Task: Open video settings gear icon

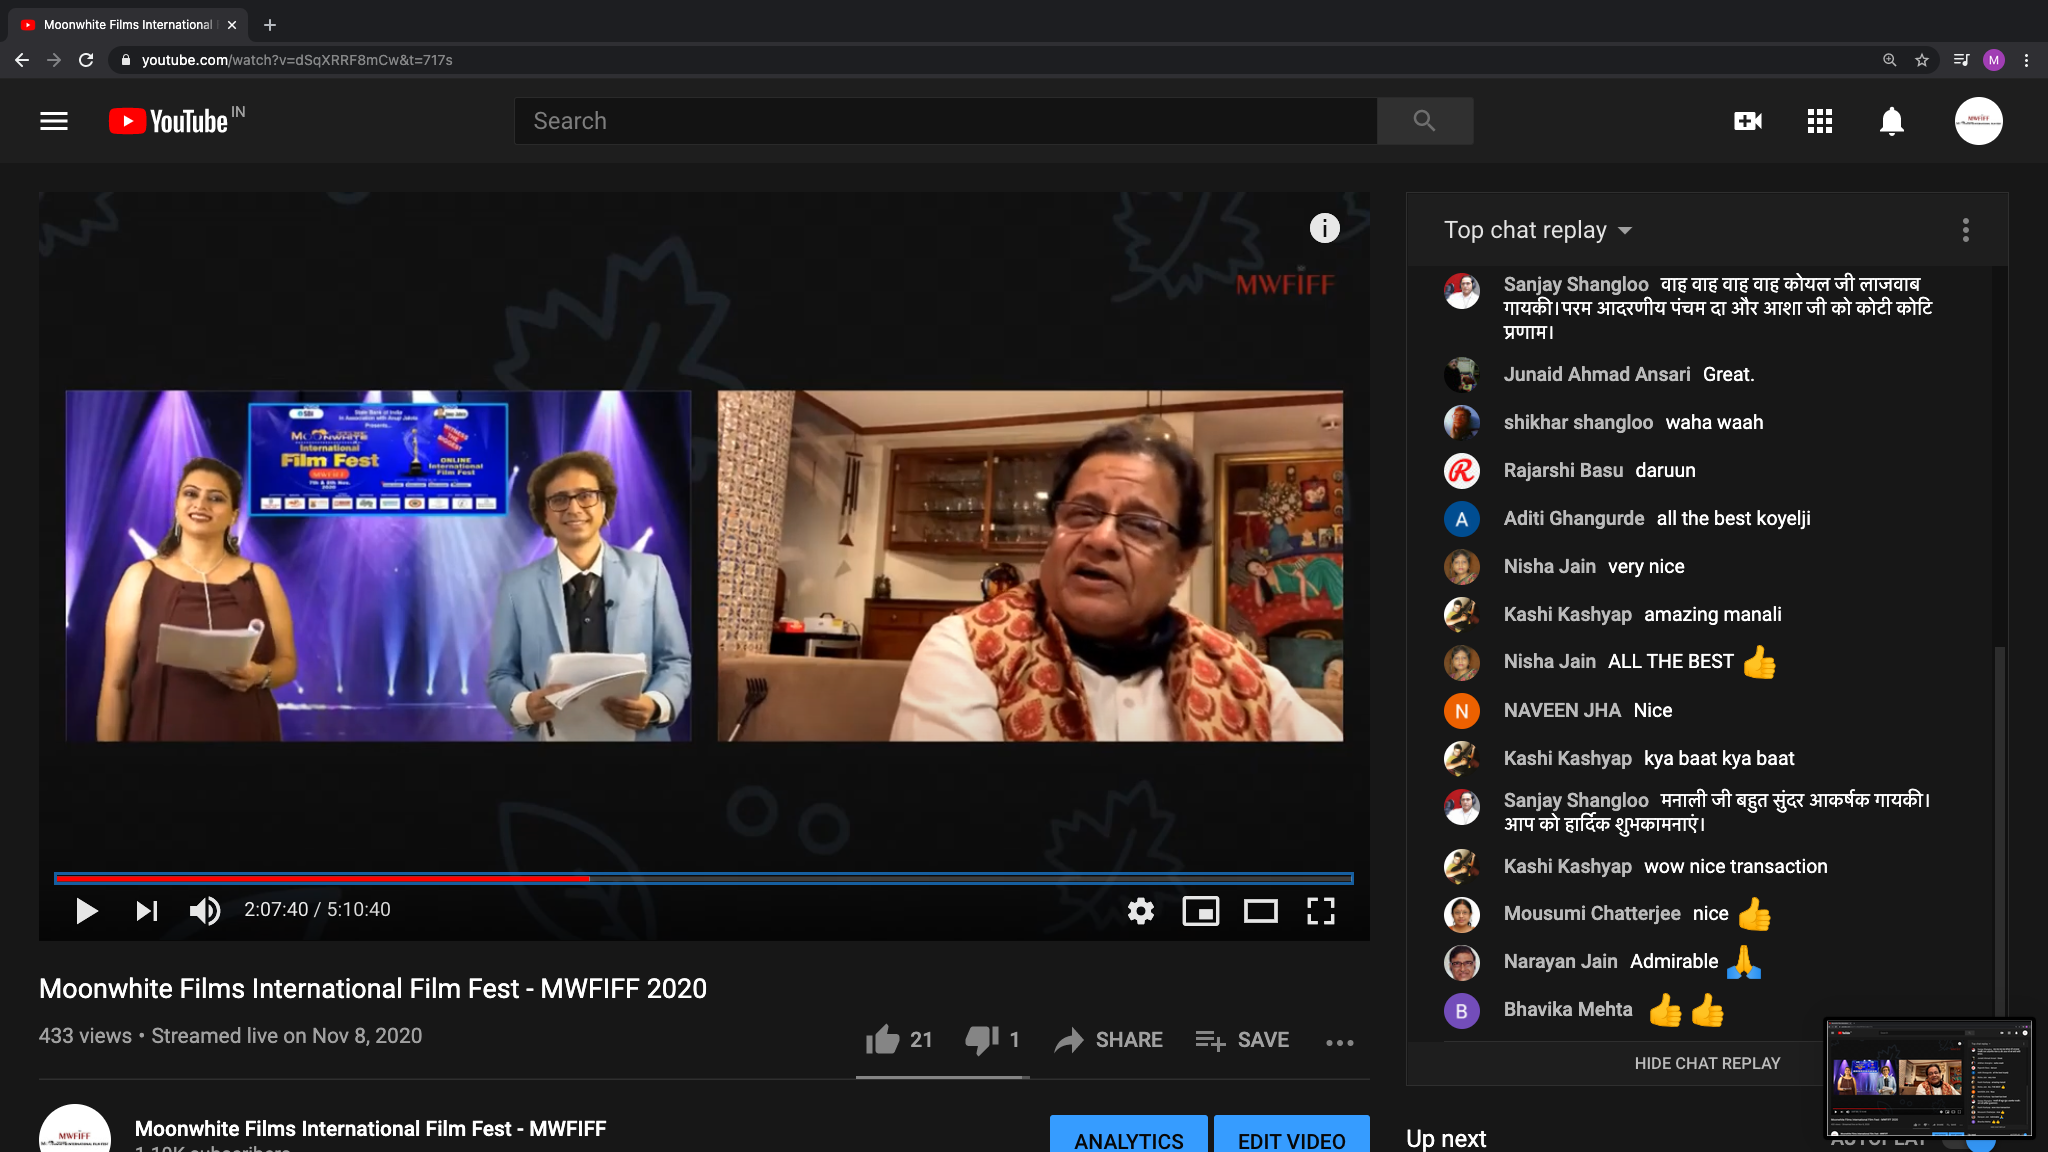Action: [x=1141, y=911]
